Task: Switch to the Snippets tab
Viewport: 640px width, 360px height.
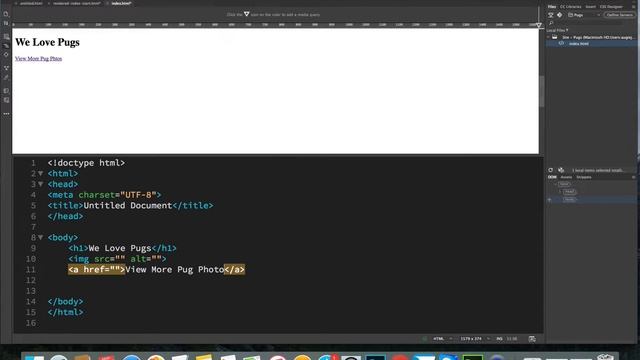Action: coord(584,177)
